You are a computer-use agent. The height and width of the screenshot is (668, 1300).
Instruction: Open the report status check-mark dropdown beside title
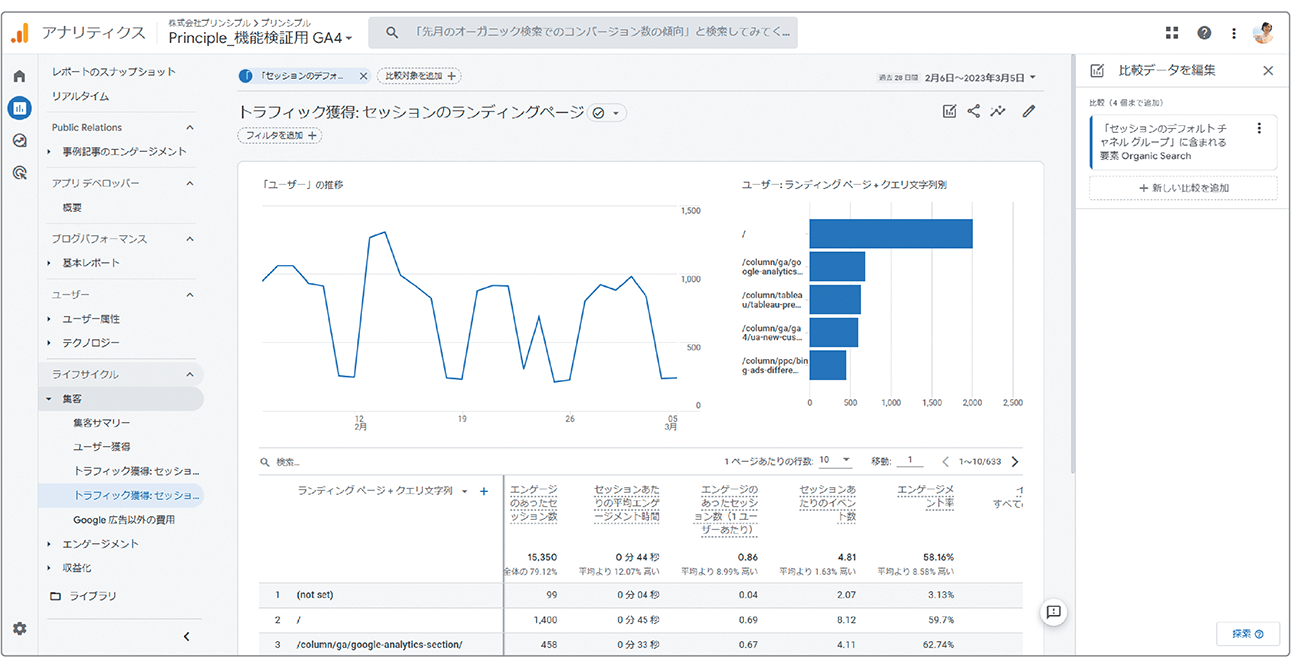tap(607, 113)
